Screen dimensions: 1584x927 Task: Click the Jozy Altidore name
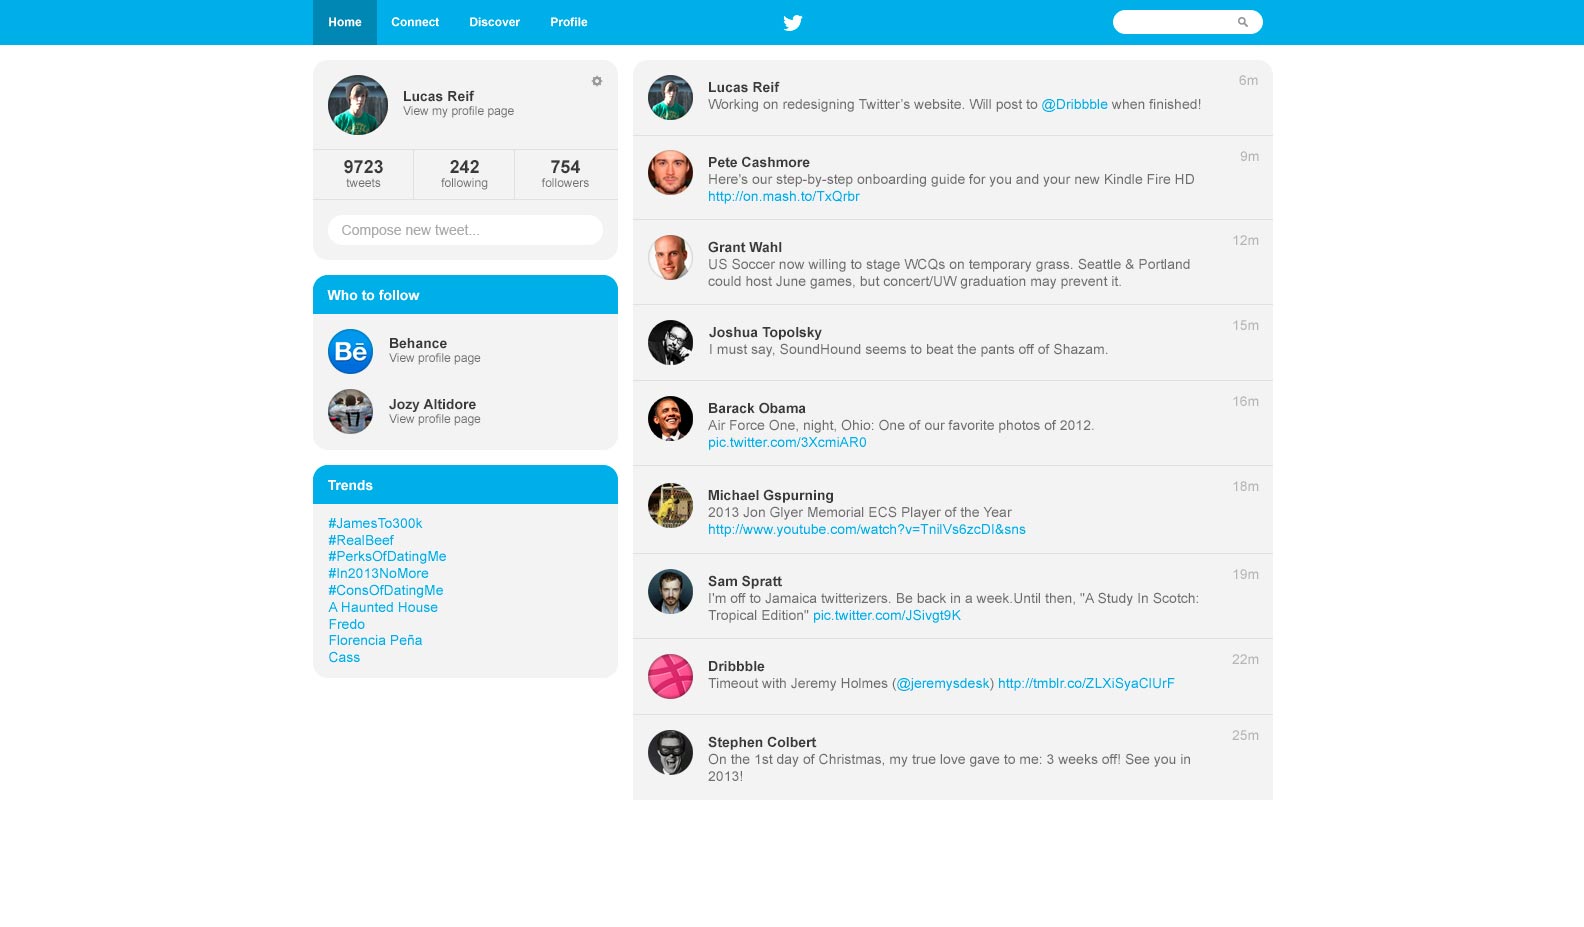point(432,404)
